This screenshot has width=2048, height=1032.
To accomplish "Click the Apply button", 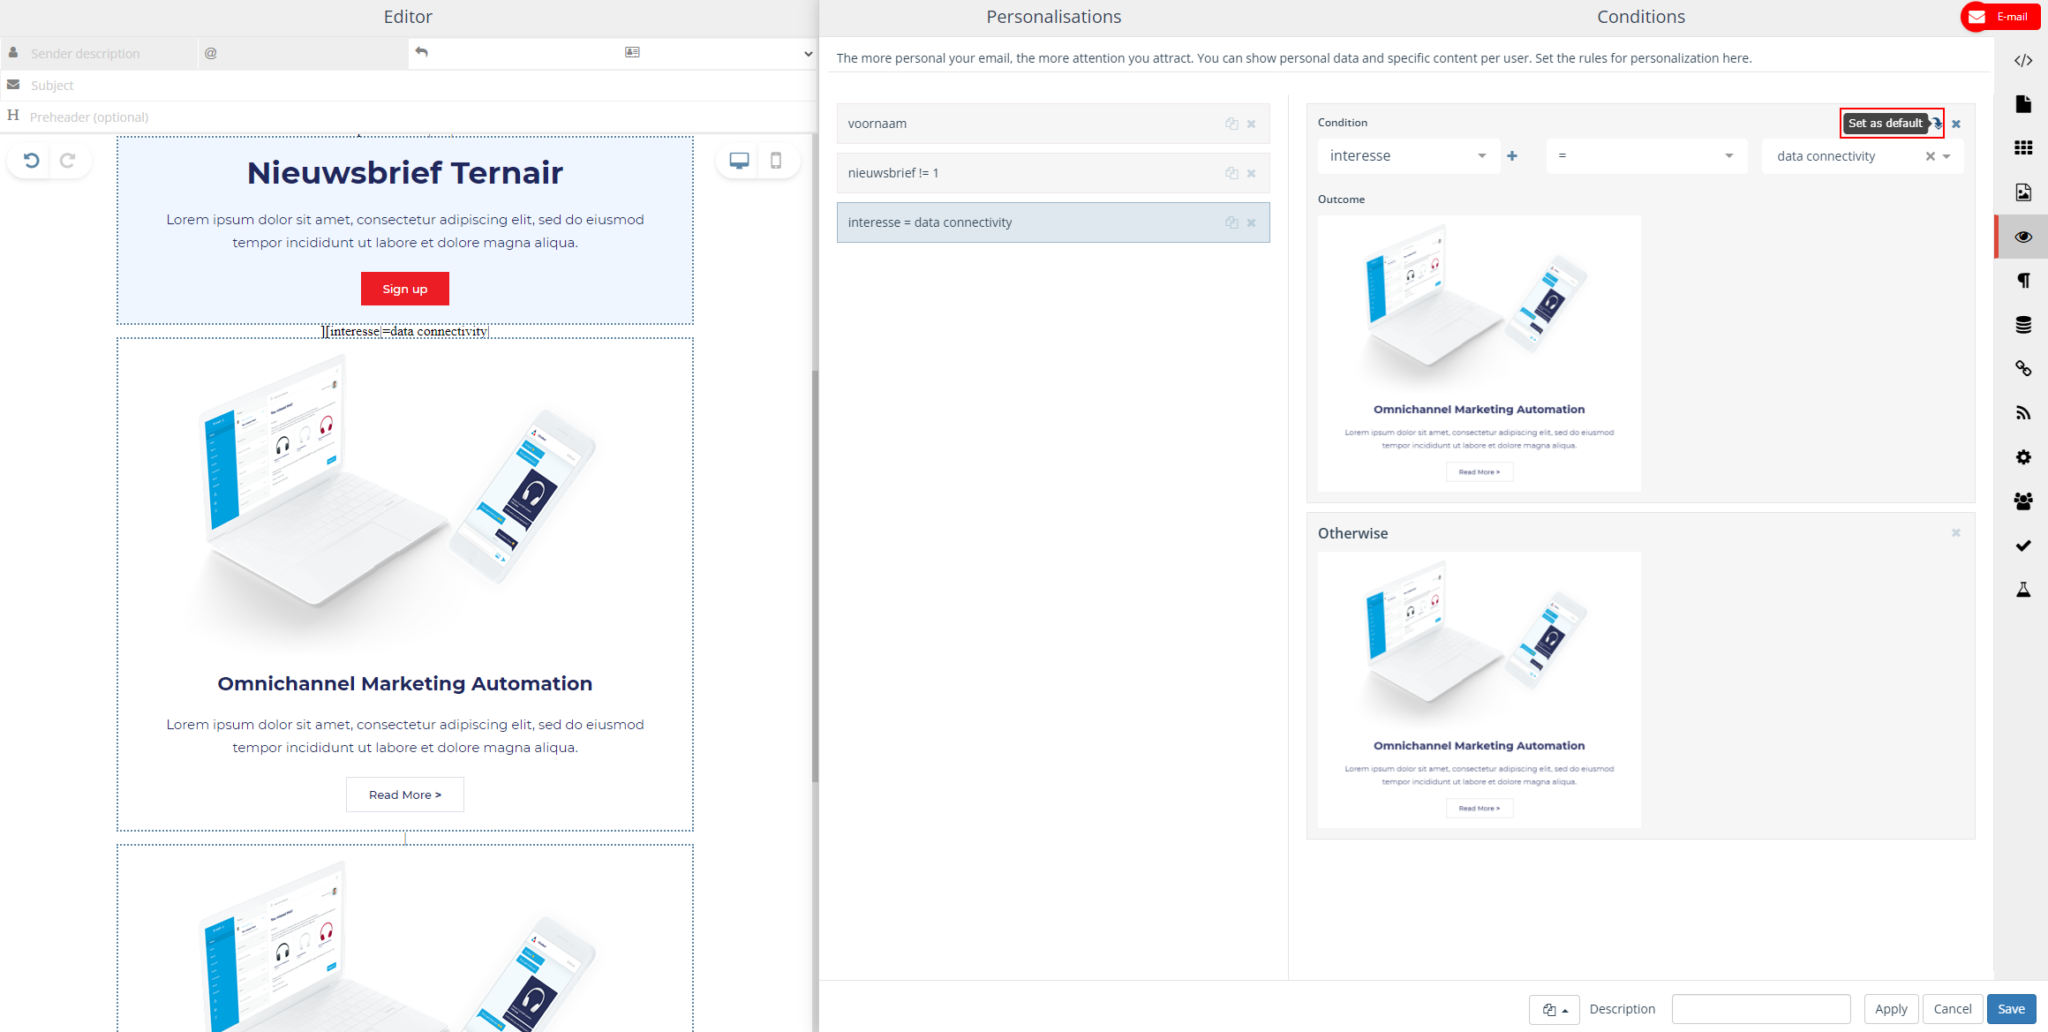I will coord(1891,1009).
